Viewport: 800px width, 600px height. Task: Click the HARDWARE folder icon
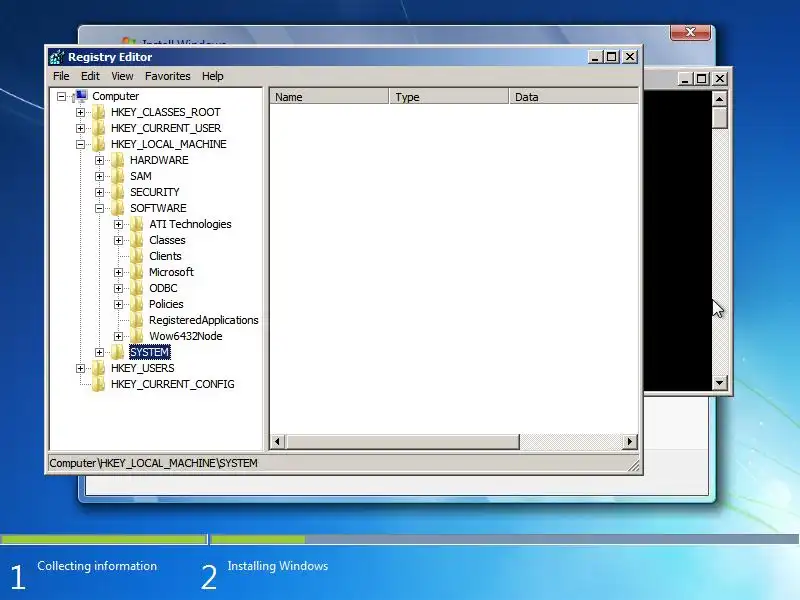pos(118,160)
